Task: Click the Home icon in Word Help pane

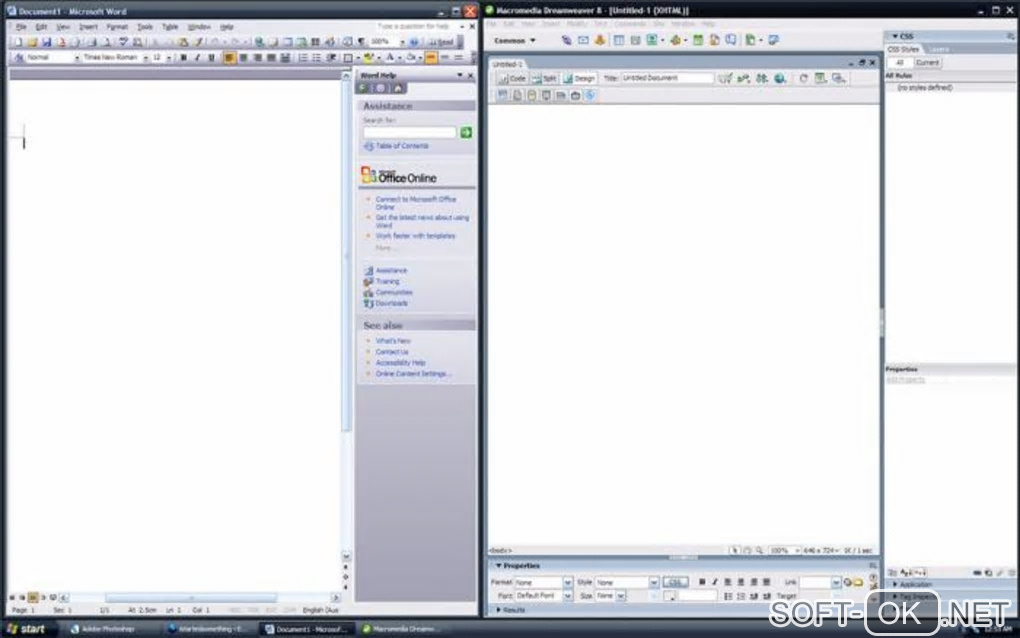Action: click(x=398, y=88)
